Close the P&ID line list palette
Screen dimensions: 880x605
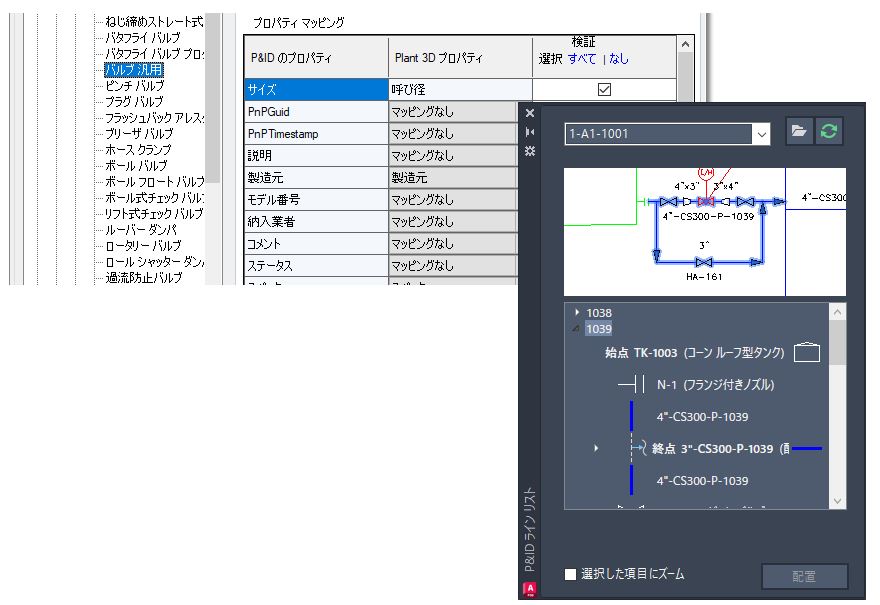(530, 114)
